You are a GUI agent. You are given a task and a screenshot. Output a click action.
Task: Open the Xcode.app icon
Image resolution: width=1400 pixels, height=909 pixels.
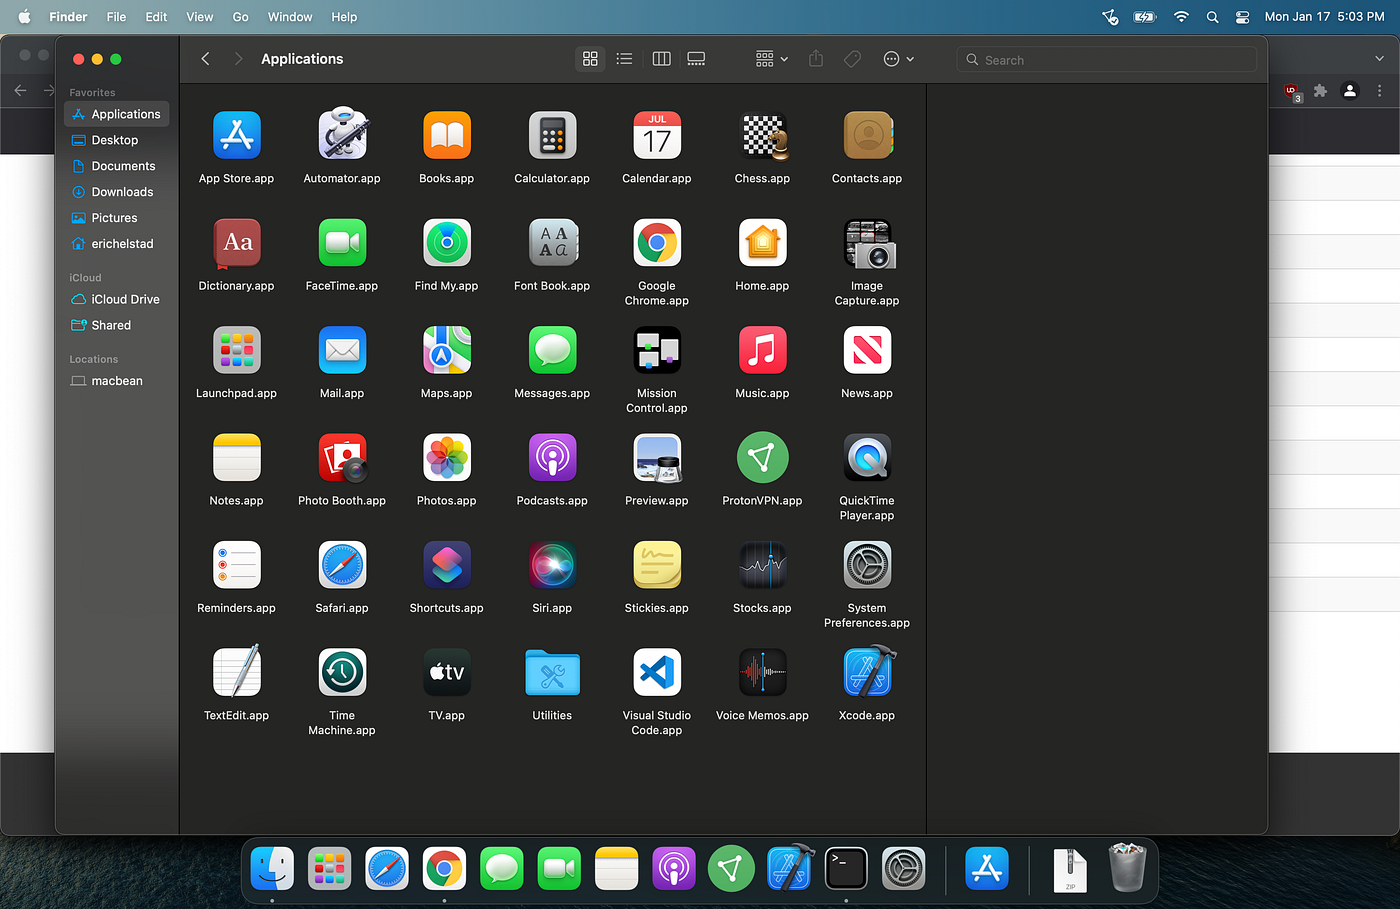point(866,672)
